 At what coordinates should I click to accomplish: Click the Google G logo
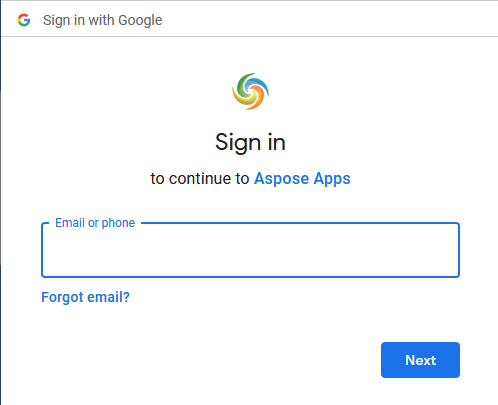24,20
